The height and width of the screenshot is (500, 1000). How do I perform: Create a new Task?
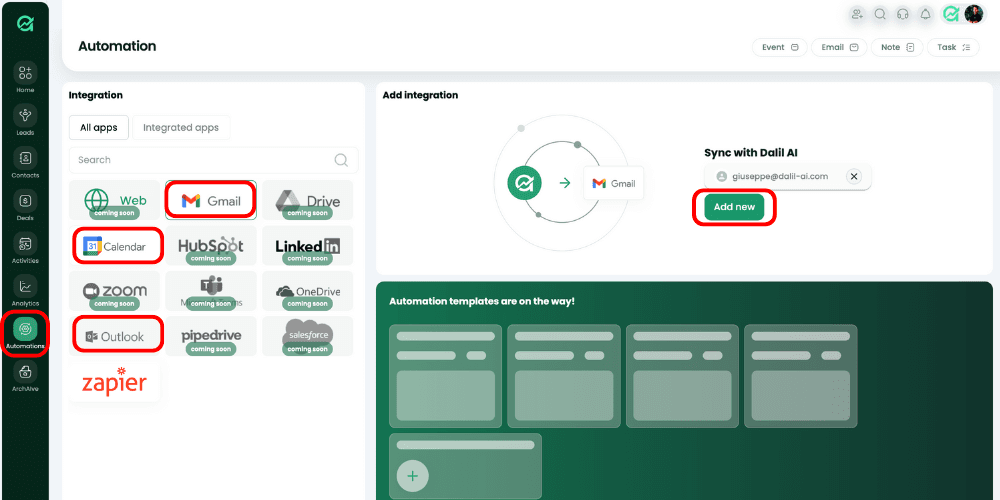click(x=953, y=47)
